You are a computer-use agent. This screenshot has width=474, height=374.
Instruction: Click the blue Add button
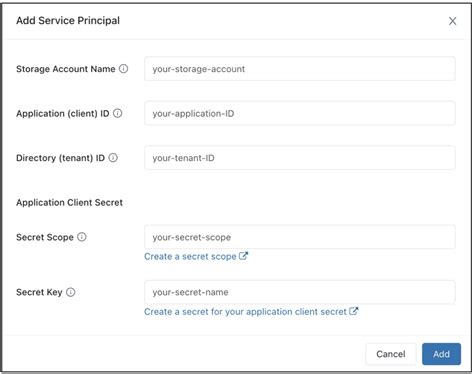[x=441, y=354]
